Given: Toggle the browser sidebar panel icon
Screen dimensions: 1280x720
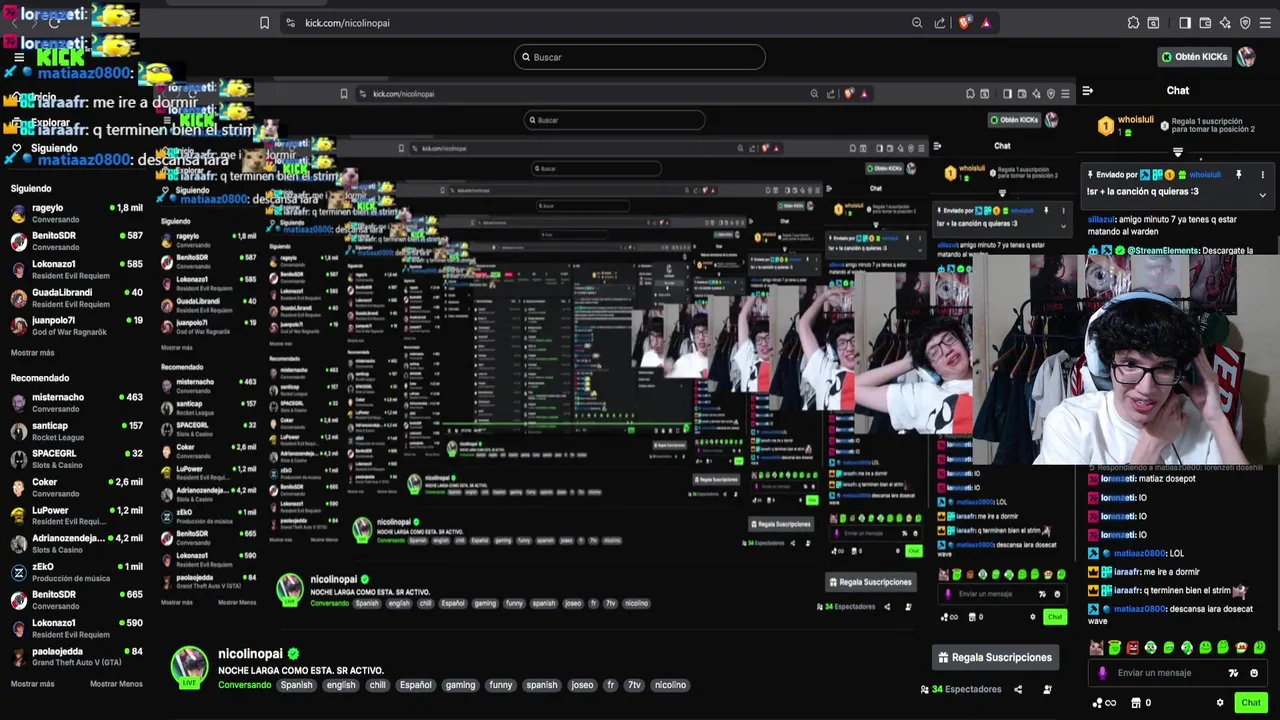Looking at the screenshot, I should click(1185, 23).
